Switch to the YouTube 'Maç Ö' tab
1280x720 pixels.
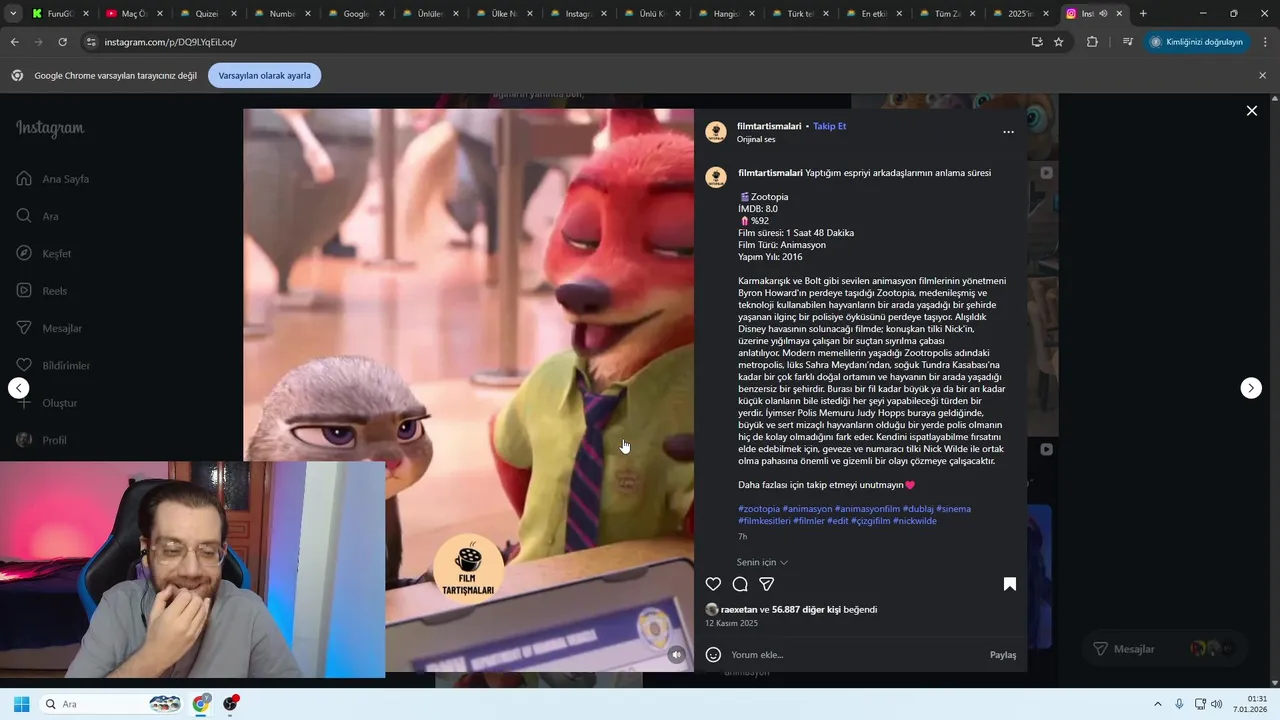[x=134, y=14]
